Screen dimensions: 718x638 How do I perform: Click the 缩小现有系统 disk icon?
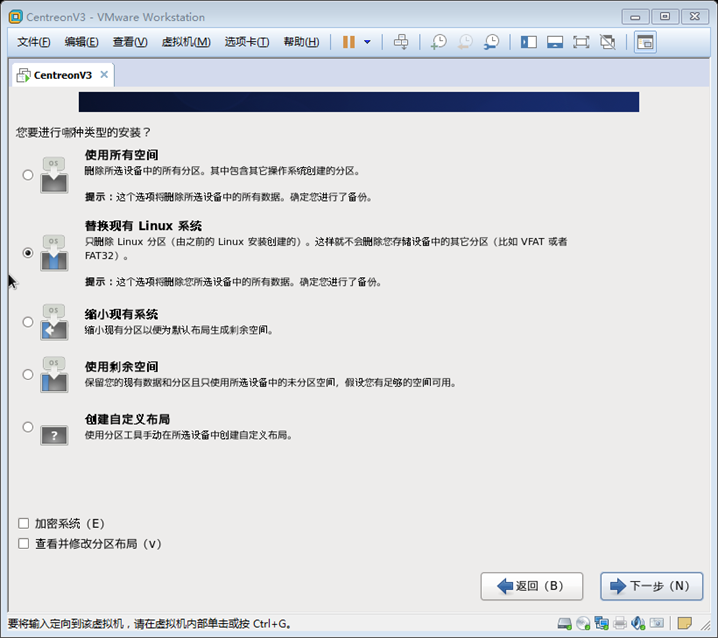click(54, 322)
